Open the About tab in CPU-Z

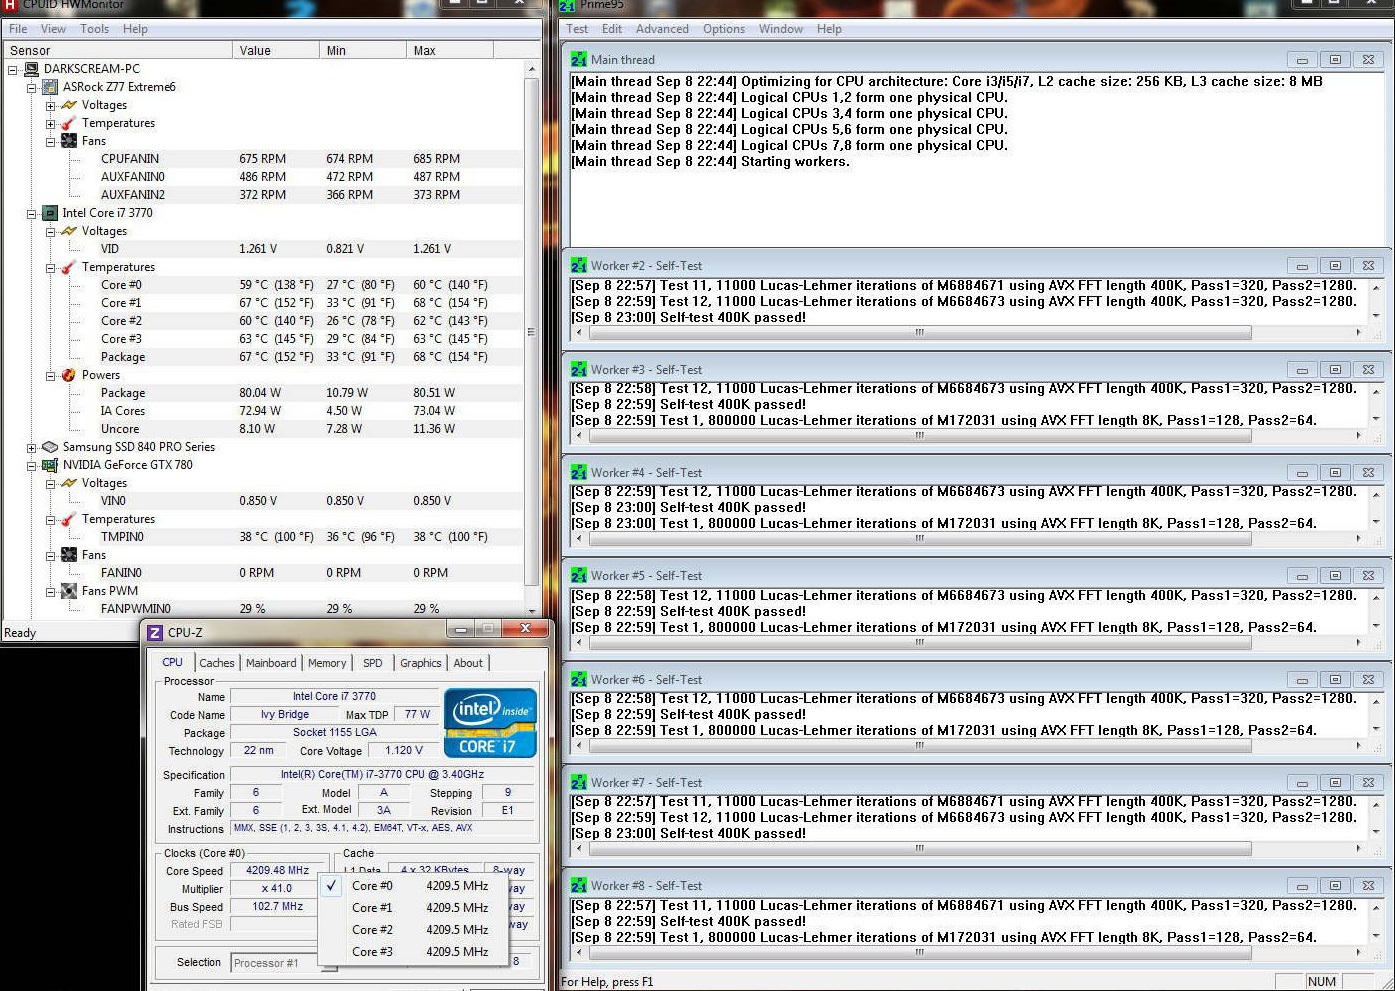468,663
